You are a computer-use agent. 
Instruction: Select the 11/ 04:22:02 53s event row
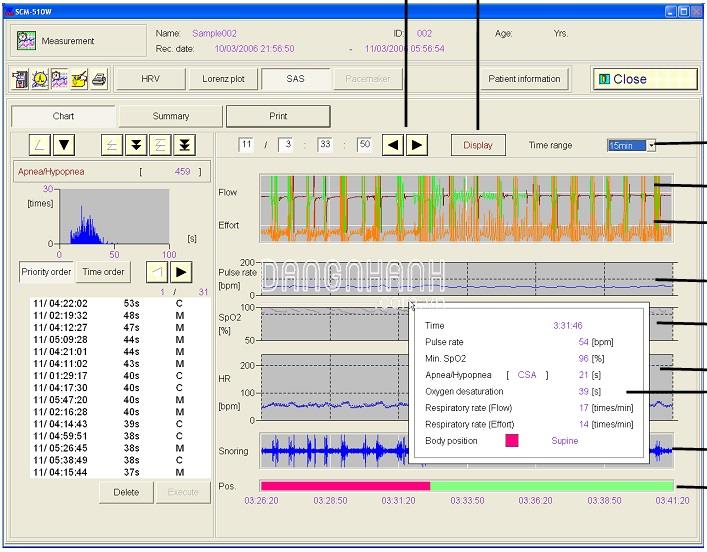tap(120, 304)
